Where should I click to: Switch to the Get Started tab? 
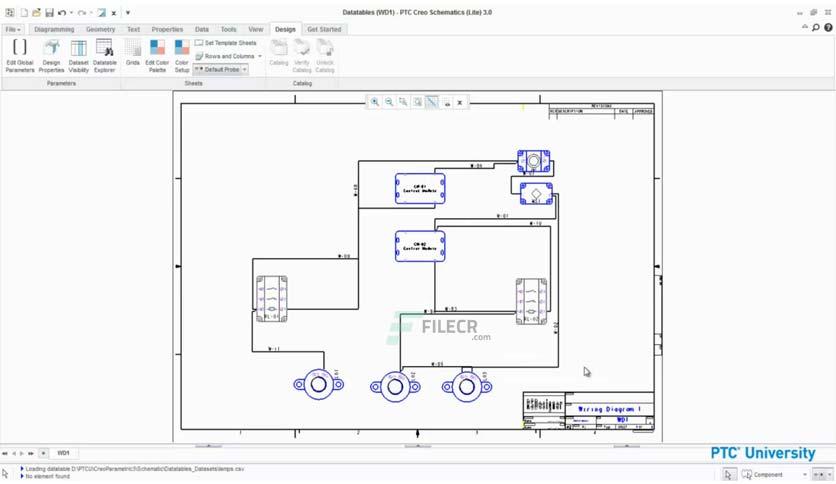324,29
